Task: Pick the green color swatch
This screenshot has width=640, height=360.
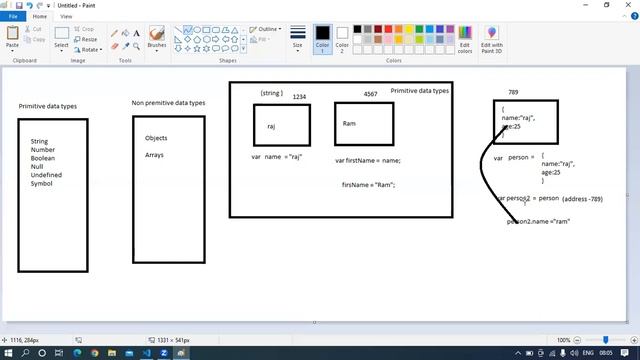Action: 419,29
